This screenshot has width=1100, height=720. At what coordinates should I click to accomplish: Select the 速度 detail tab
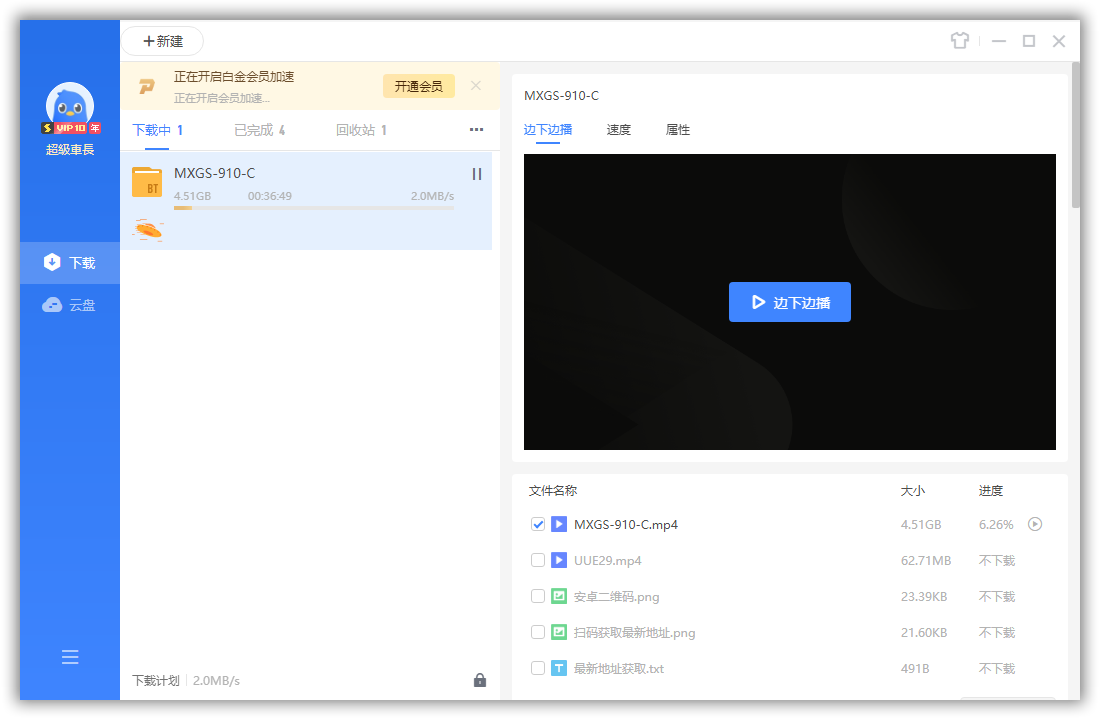point(619,129)
